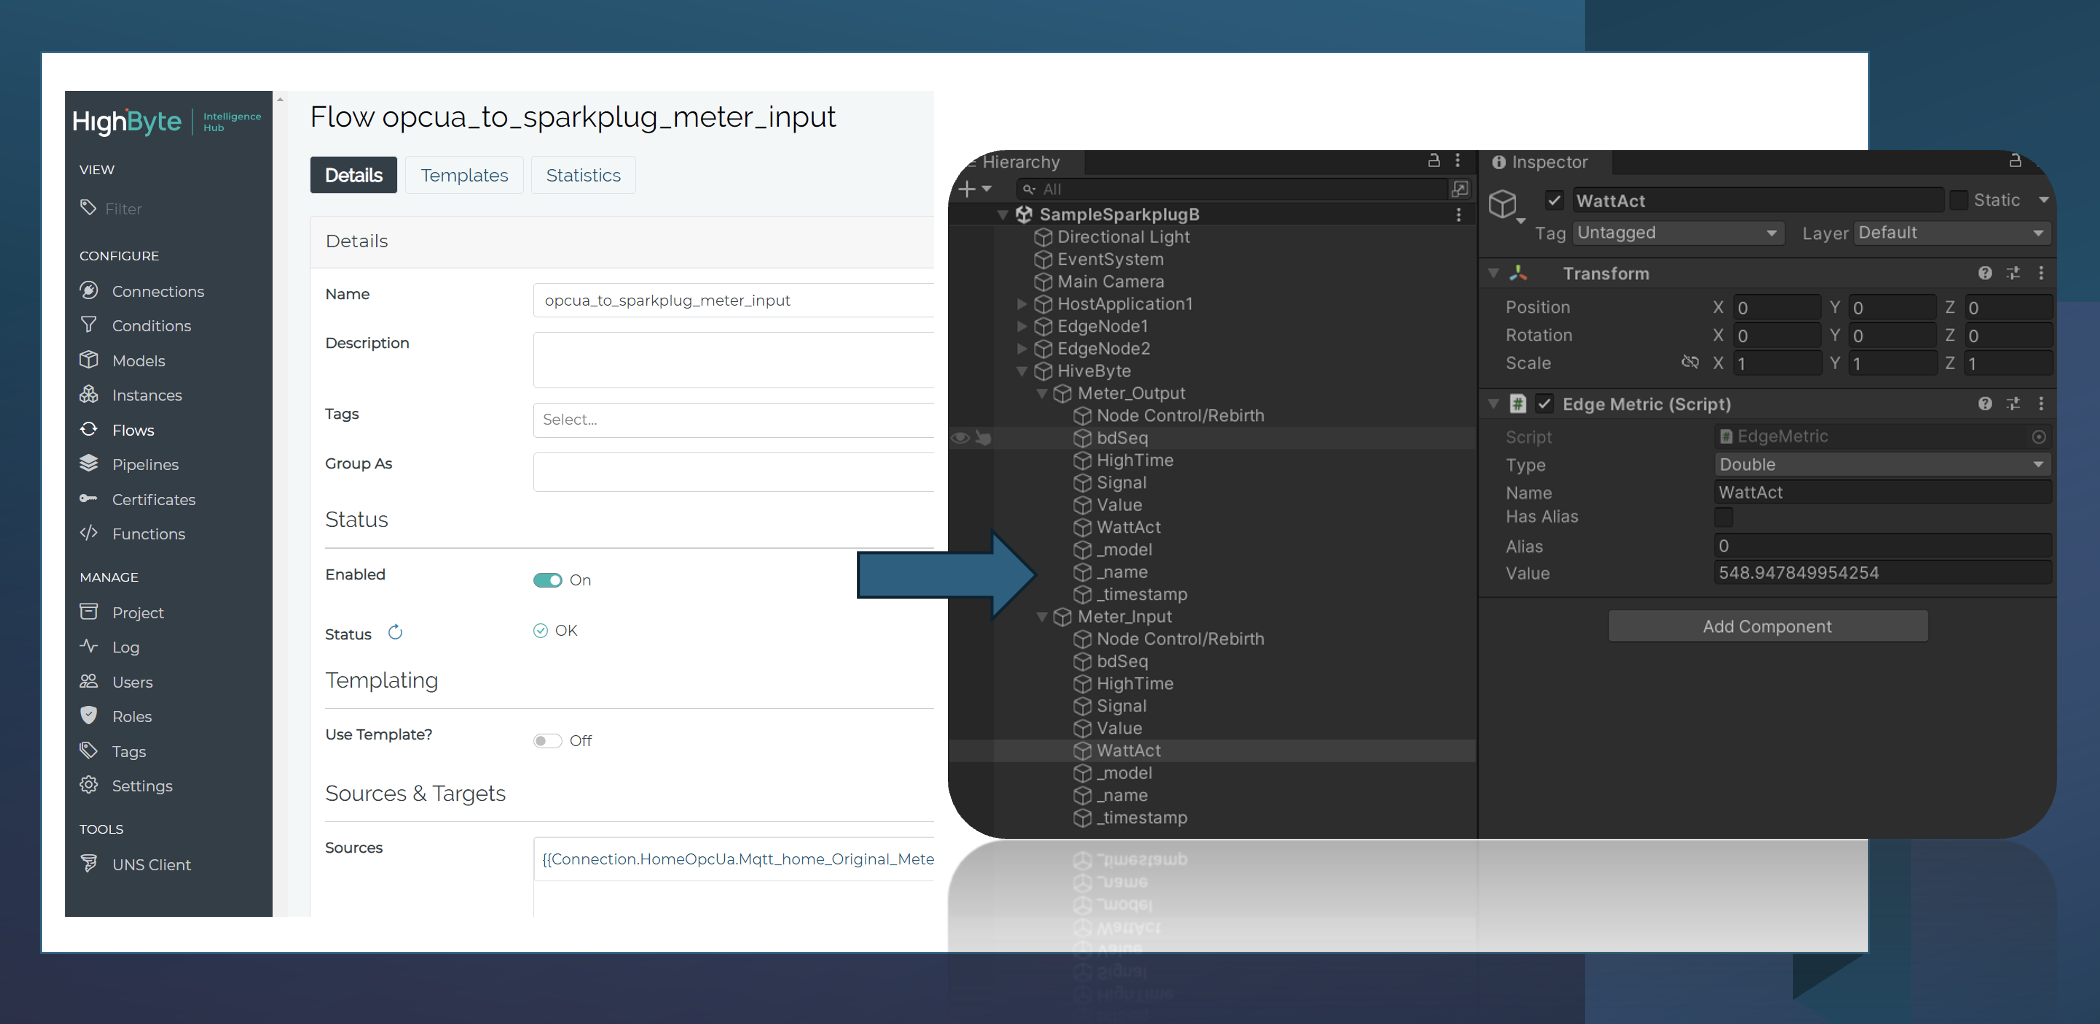Open the Tags Select field
The width and height of the screenshot is (2100, 1024).
[733, 420]
